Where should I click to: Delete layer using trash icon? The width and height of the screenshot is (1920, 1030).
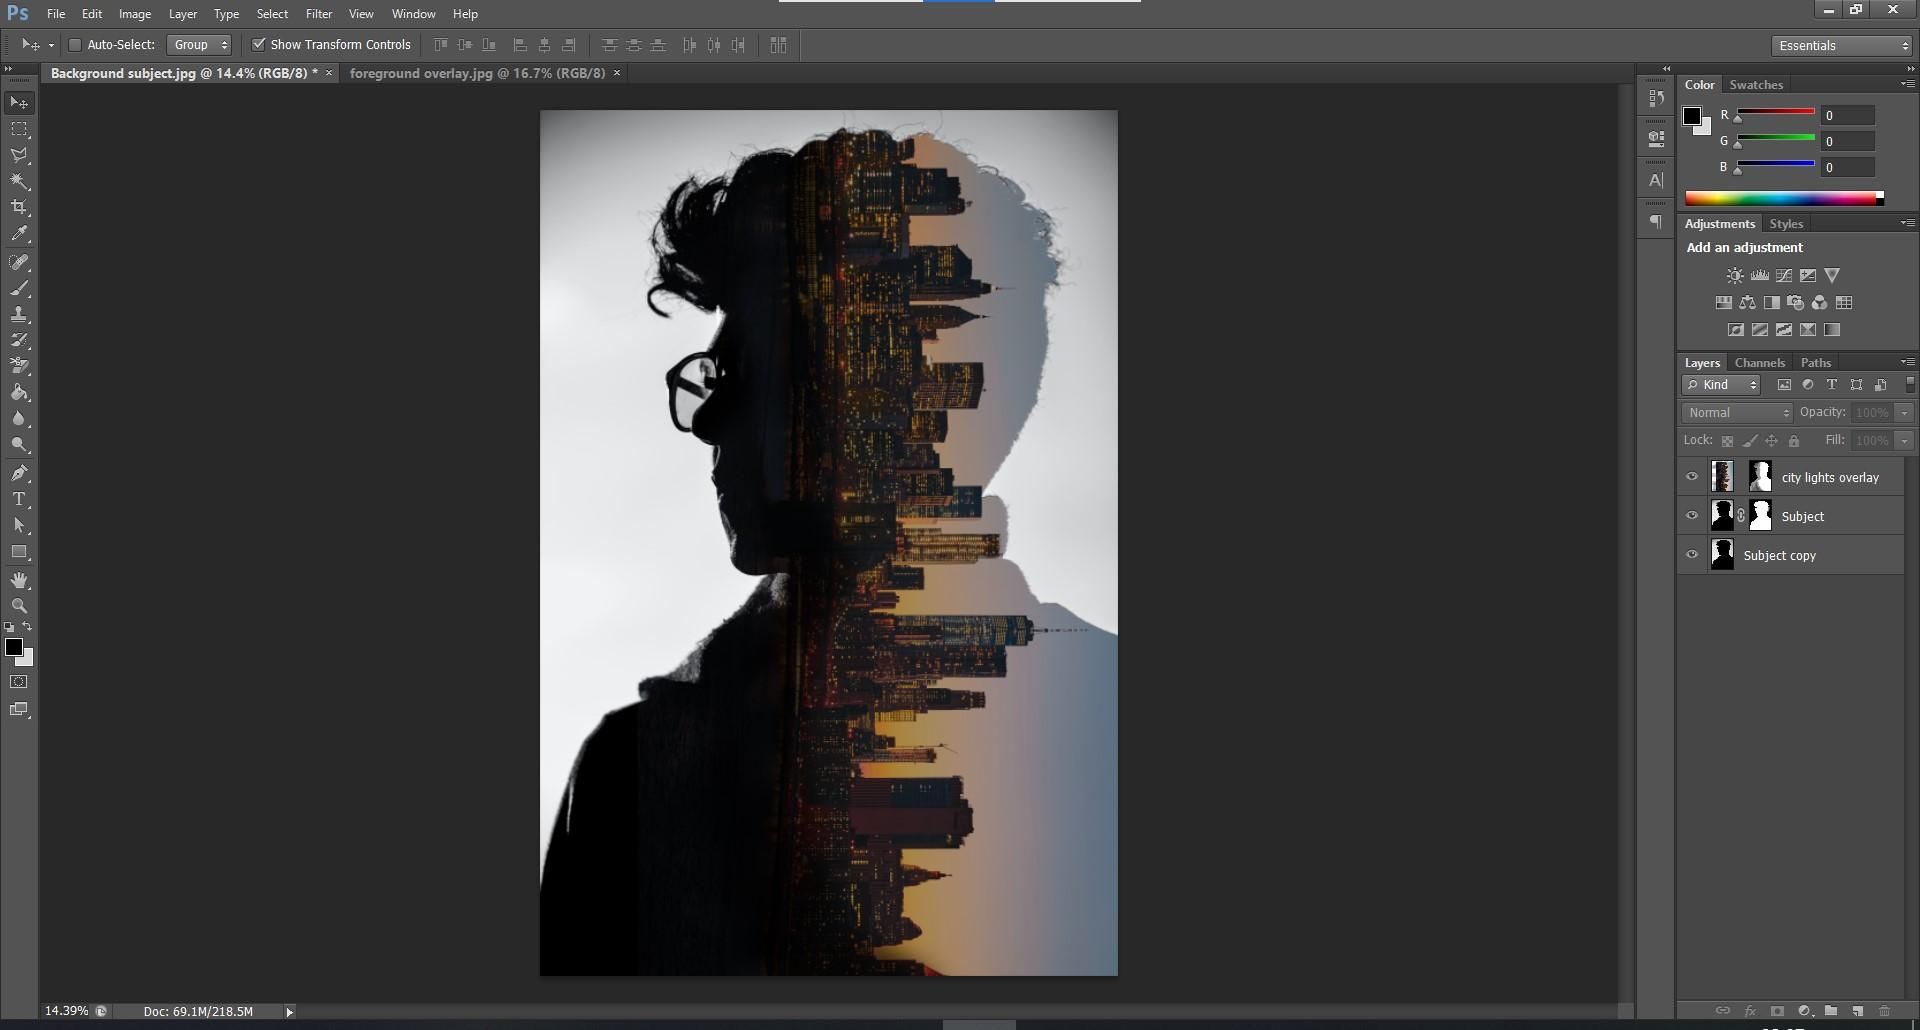[x=1883, y=1011]
